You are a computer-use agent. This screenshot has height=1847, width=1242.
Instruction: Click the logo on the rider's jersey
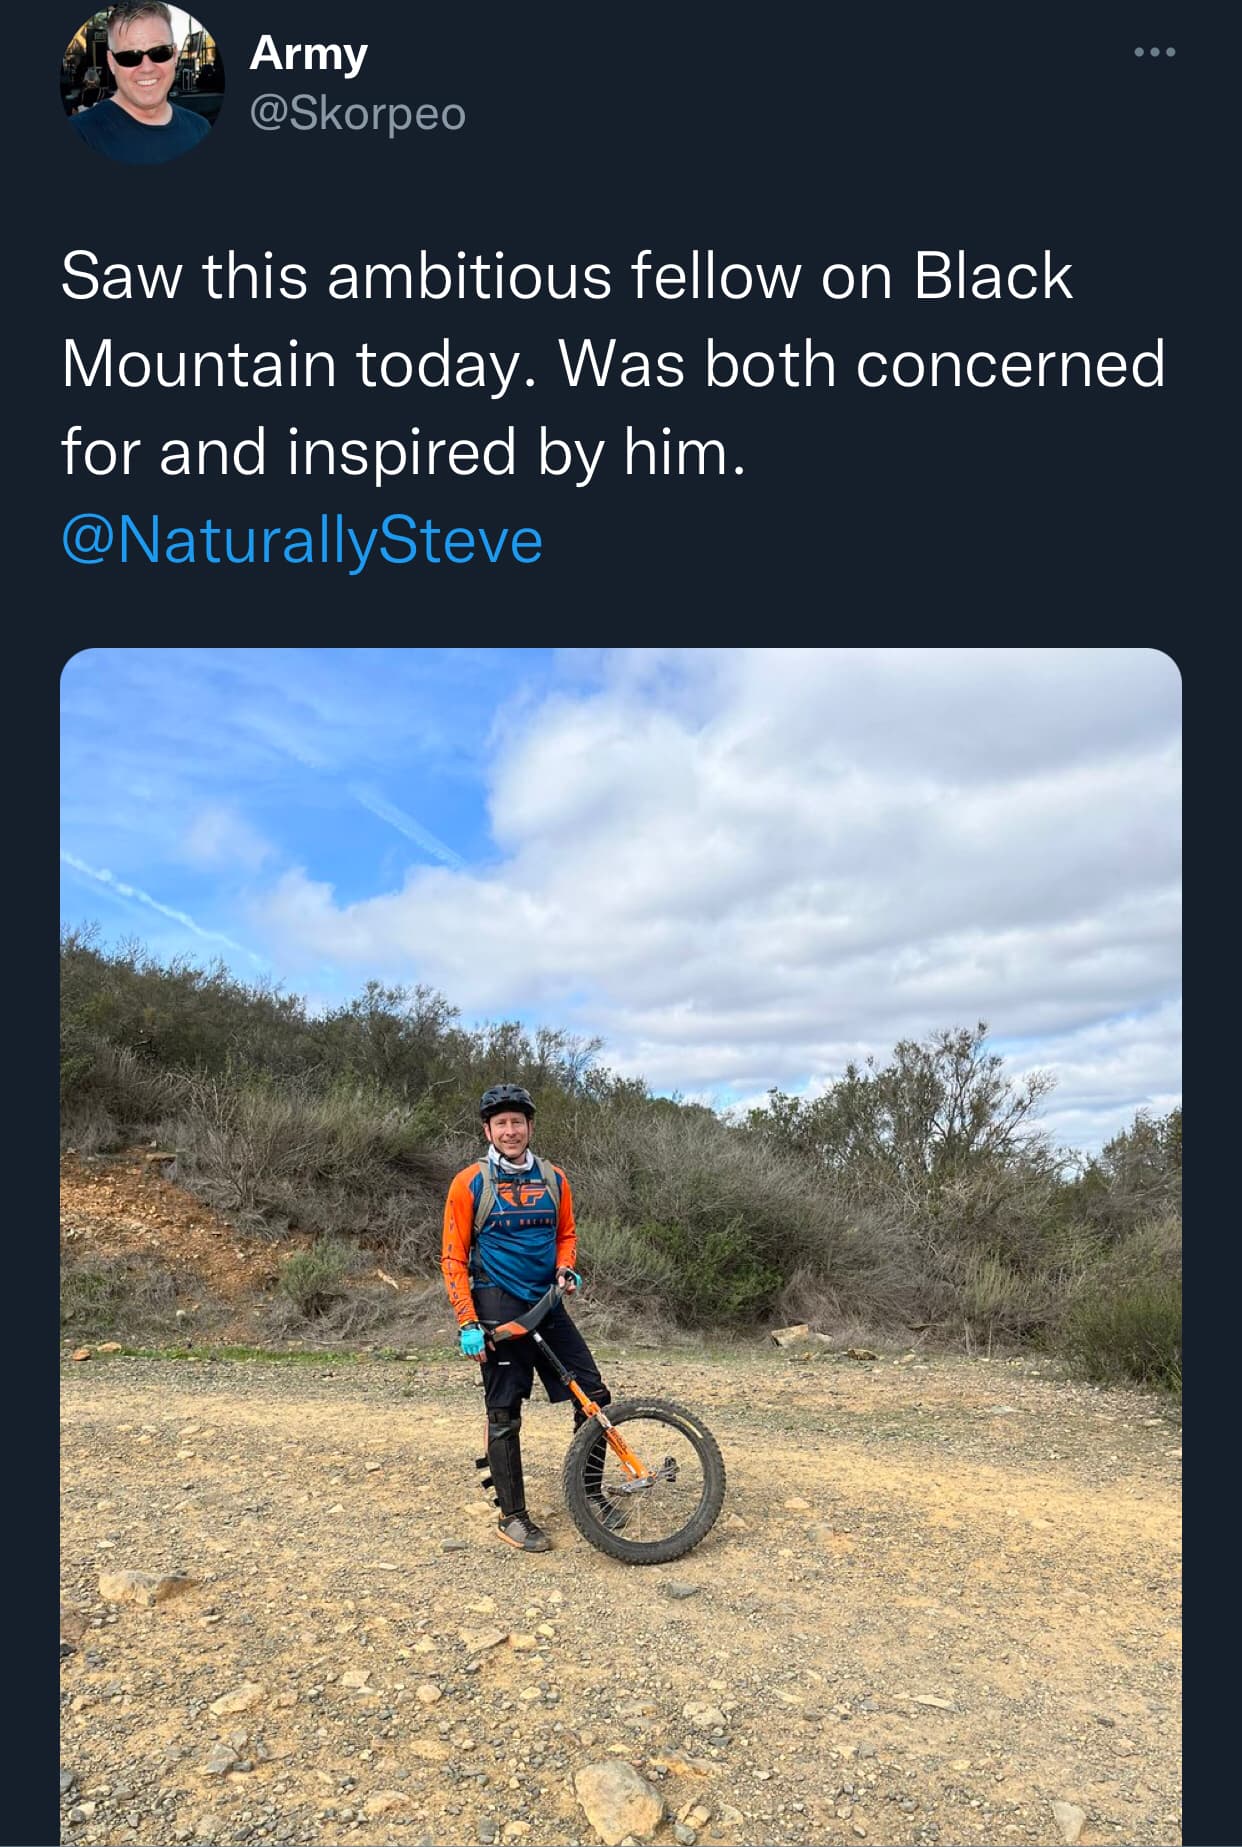coord(523,1194)
